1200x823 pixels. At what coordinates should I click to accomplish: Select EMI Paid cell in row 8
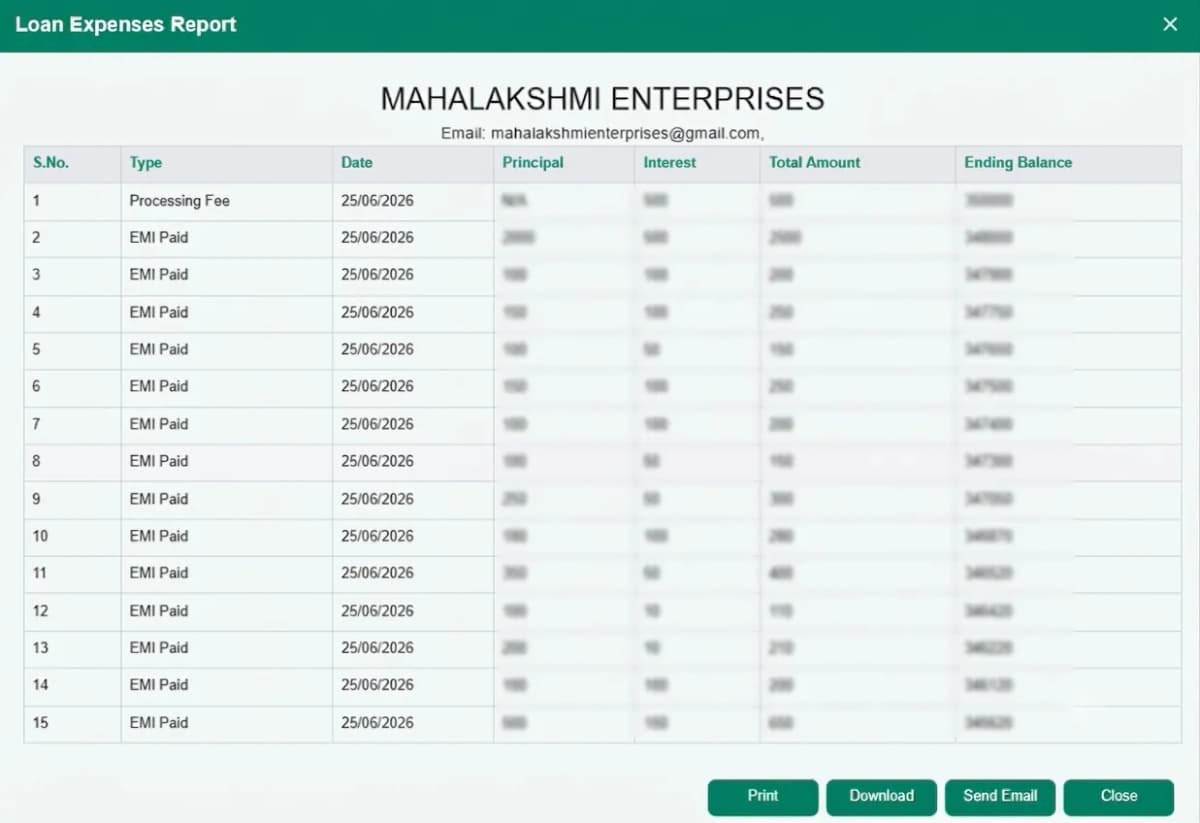click(x=227, y=462)
